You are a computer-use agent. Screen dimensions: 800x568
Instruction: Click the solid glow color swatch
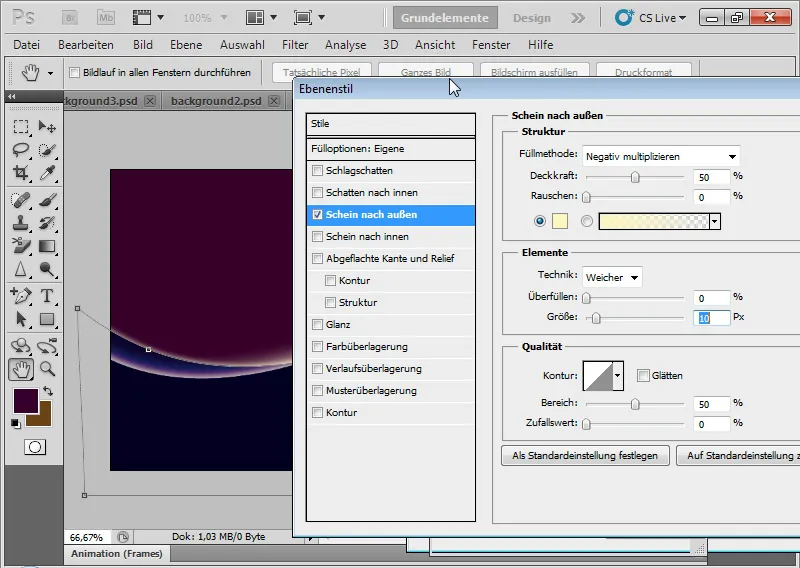click(x=560, y=221)
